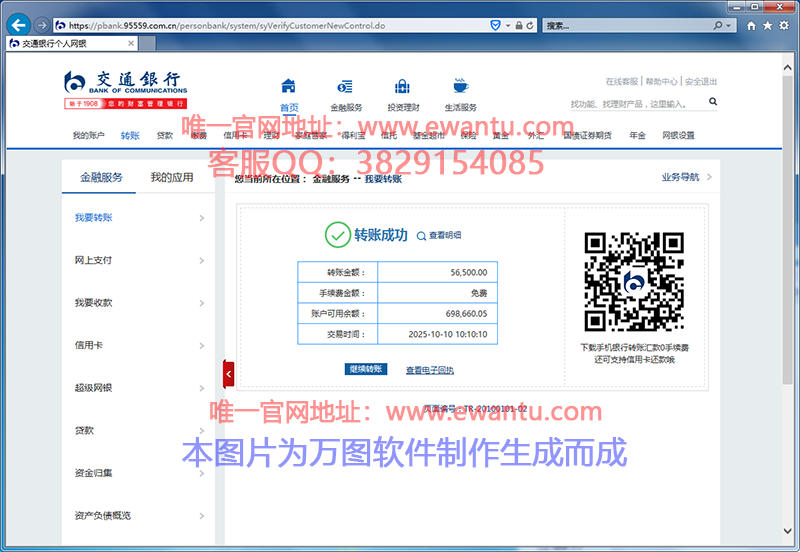Image resolution: width=800 pixels, height=552 pixels.
Task: Click the Bank of Communications logo
Action: (126, 90)
